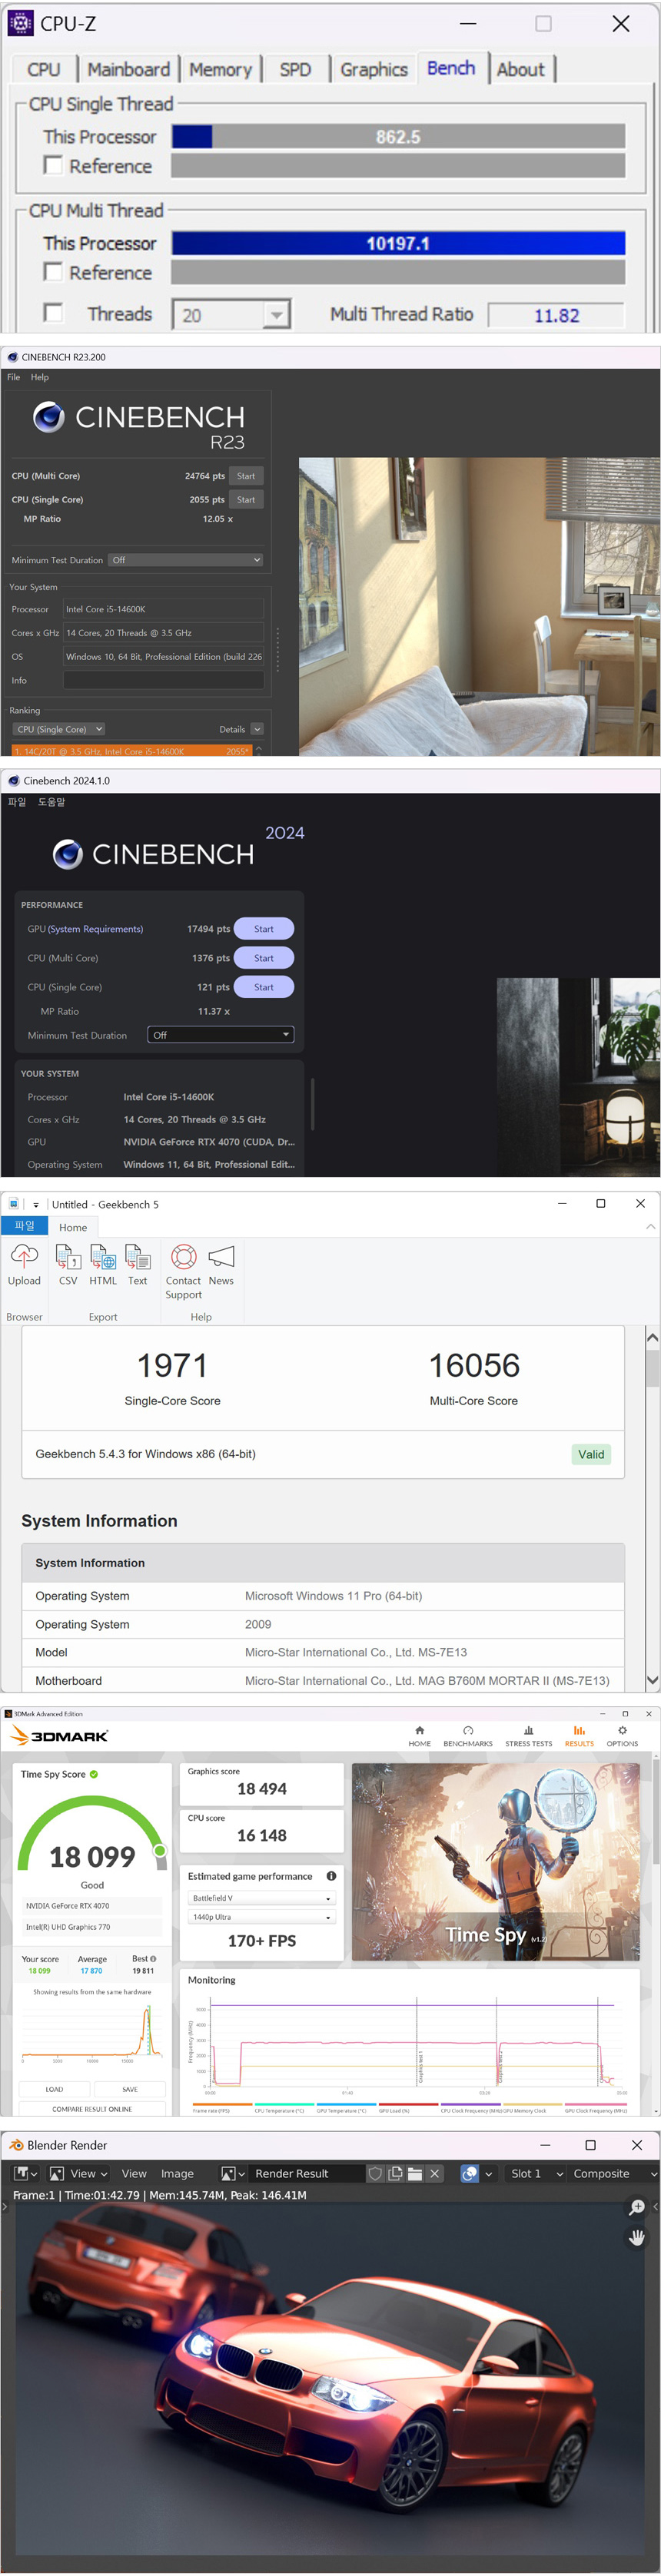Expand the Details dropdown in Cinebench R23
The height and width of the screenshot is (2576, 661).
point(257,729)
